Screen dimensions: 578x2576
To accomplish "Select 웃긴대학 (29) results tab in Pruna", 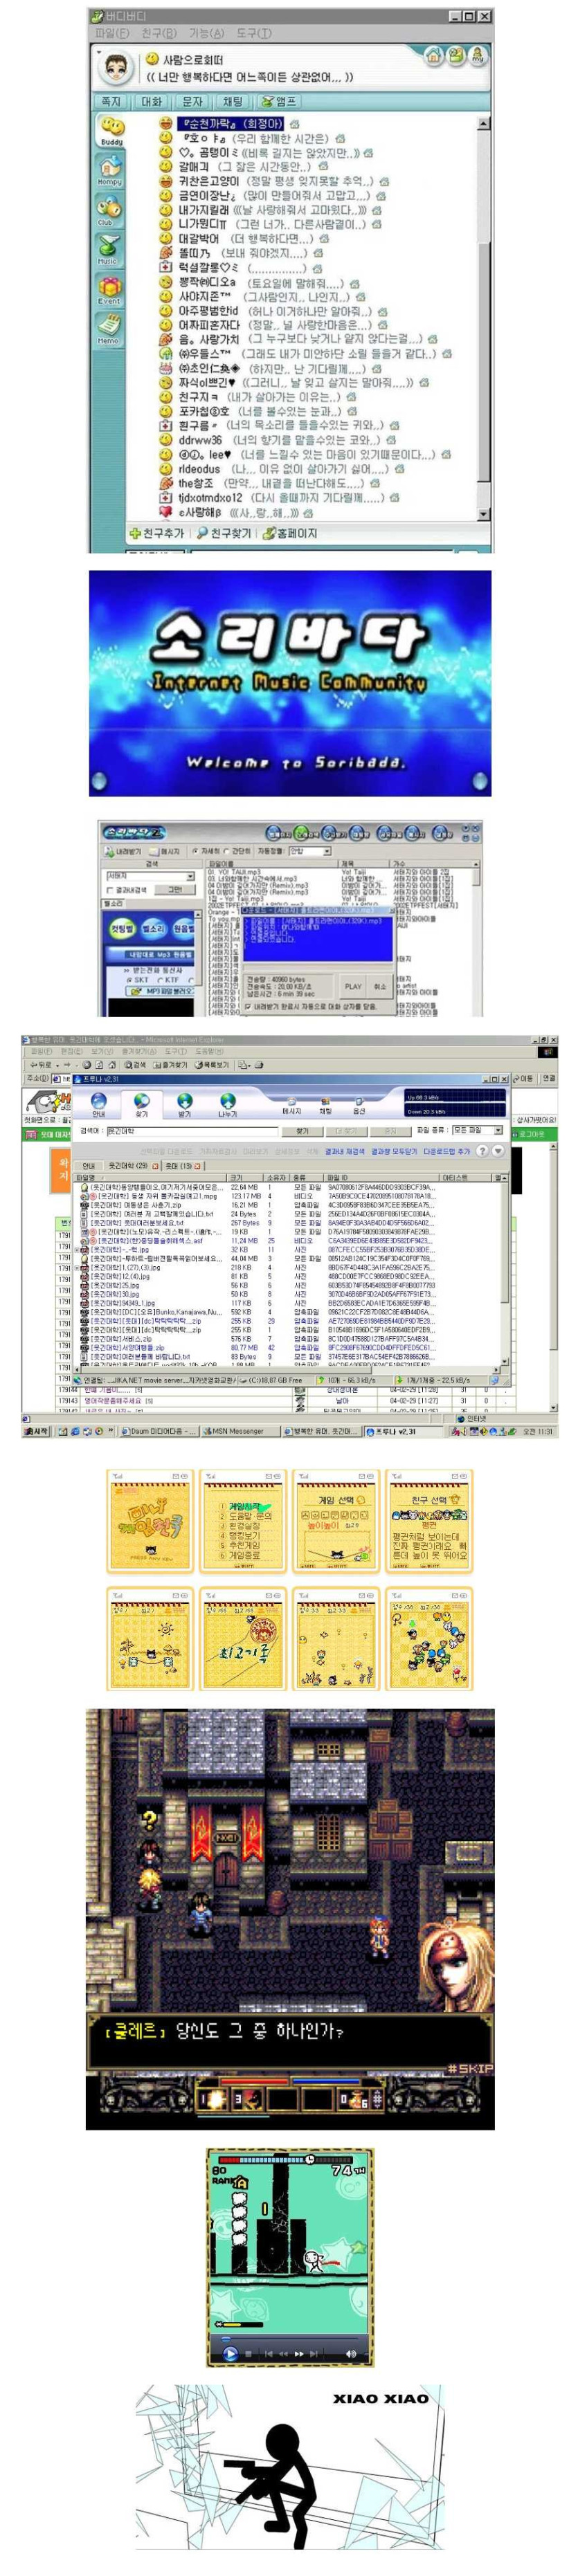I will [131, 1165].
